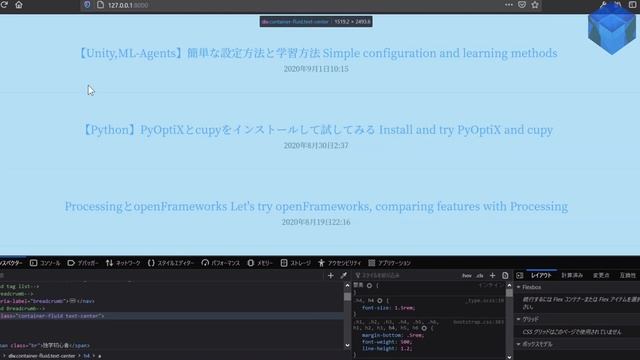The width and height of the screenshot is (640, 360).
Task: Highlight elements matching .h4, h4 selector icon
Action: coord(380,301)
